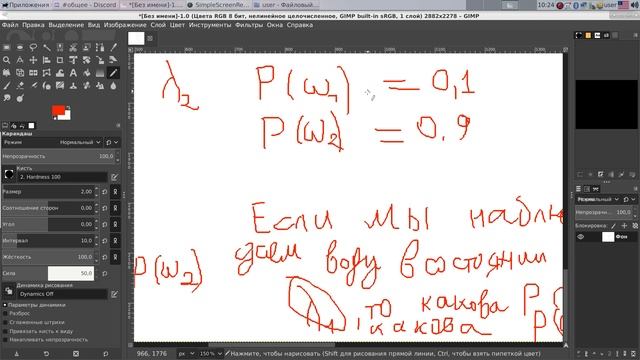Toggle link for hardness (Жёсткость) value
This screenshot has width=640, height=360.
pos(115,257)
